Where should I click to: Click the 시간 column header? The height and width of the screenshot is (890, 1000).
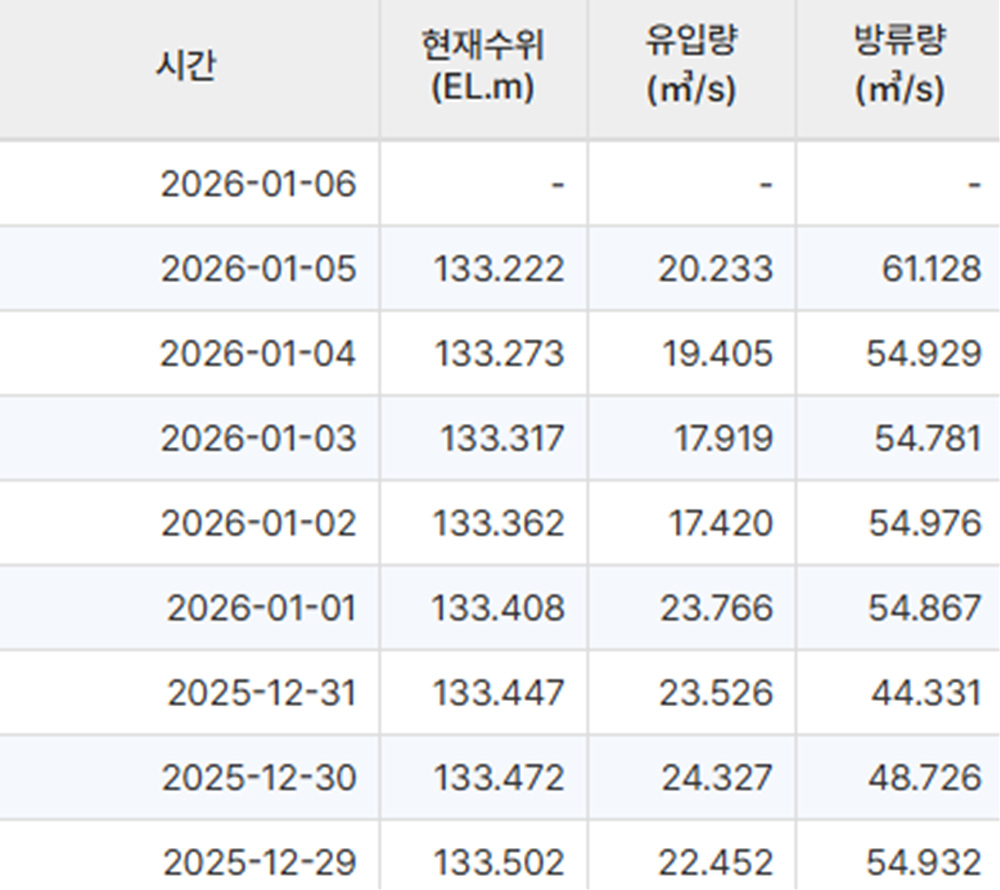coord(186,66)
